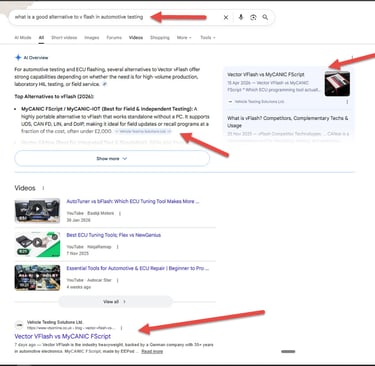Open options for the Essential Tools video
Screen dimensions: 375x366
pos(117,280)
